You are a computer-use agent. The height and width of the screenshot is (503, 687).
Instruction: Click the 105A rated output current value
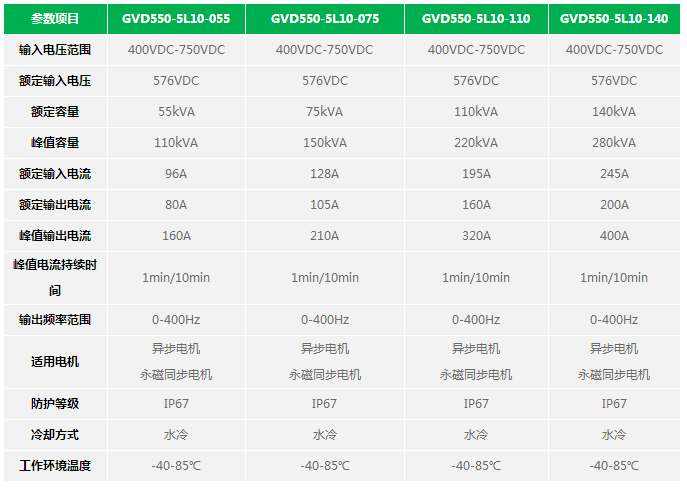[325, 205]
